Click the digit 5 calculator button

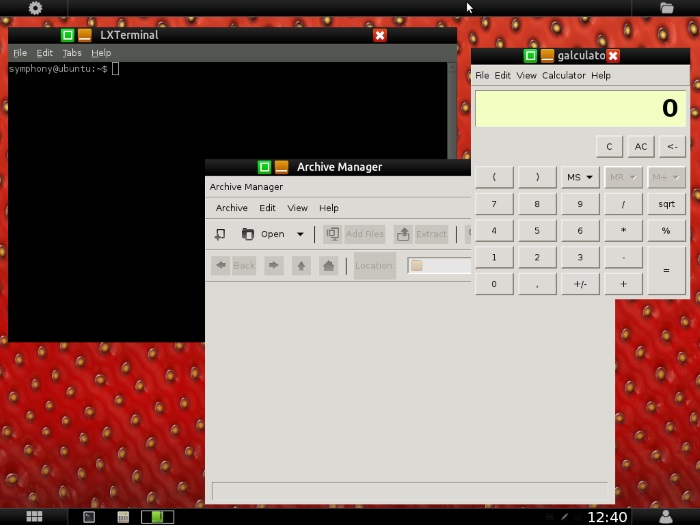click(x=537, y=231)
